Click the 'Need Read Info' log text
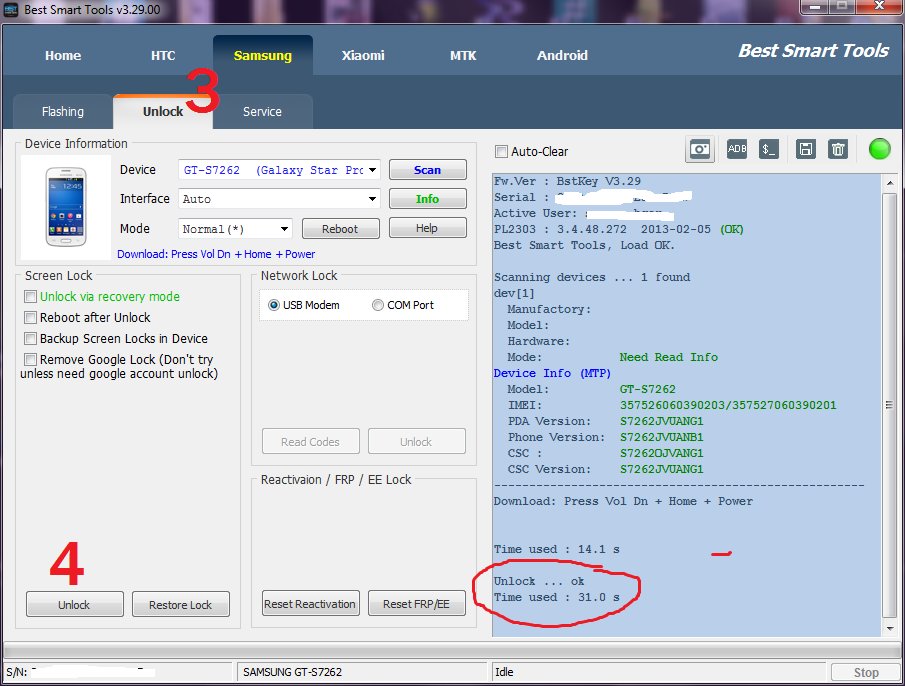This screenshot has width=905, height=686. tap(668, 357)
